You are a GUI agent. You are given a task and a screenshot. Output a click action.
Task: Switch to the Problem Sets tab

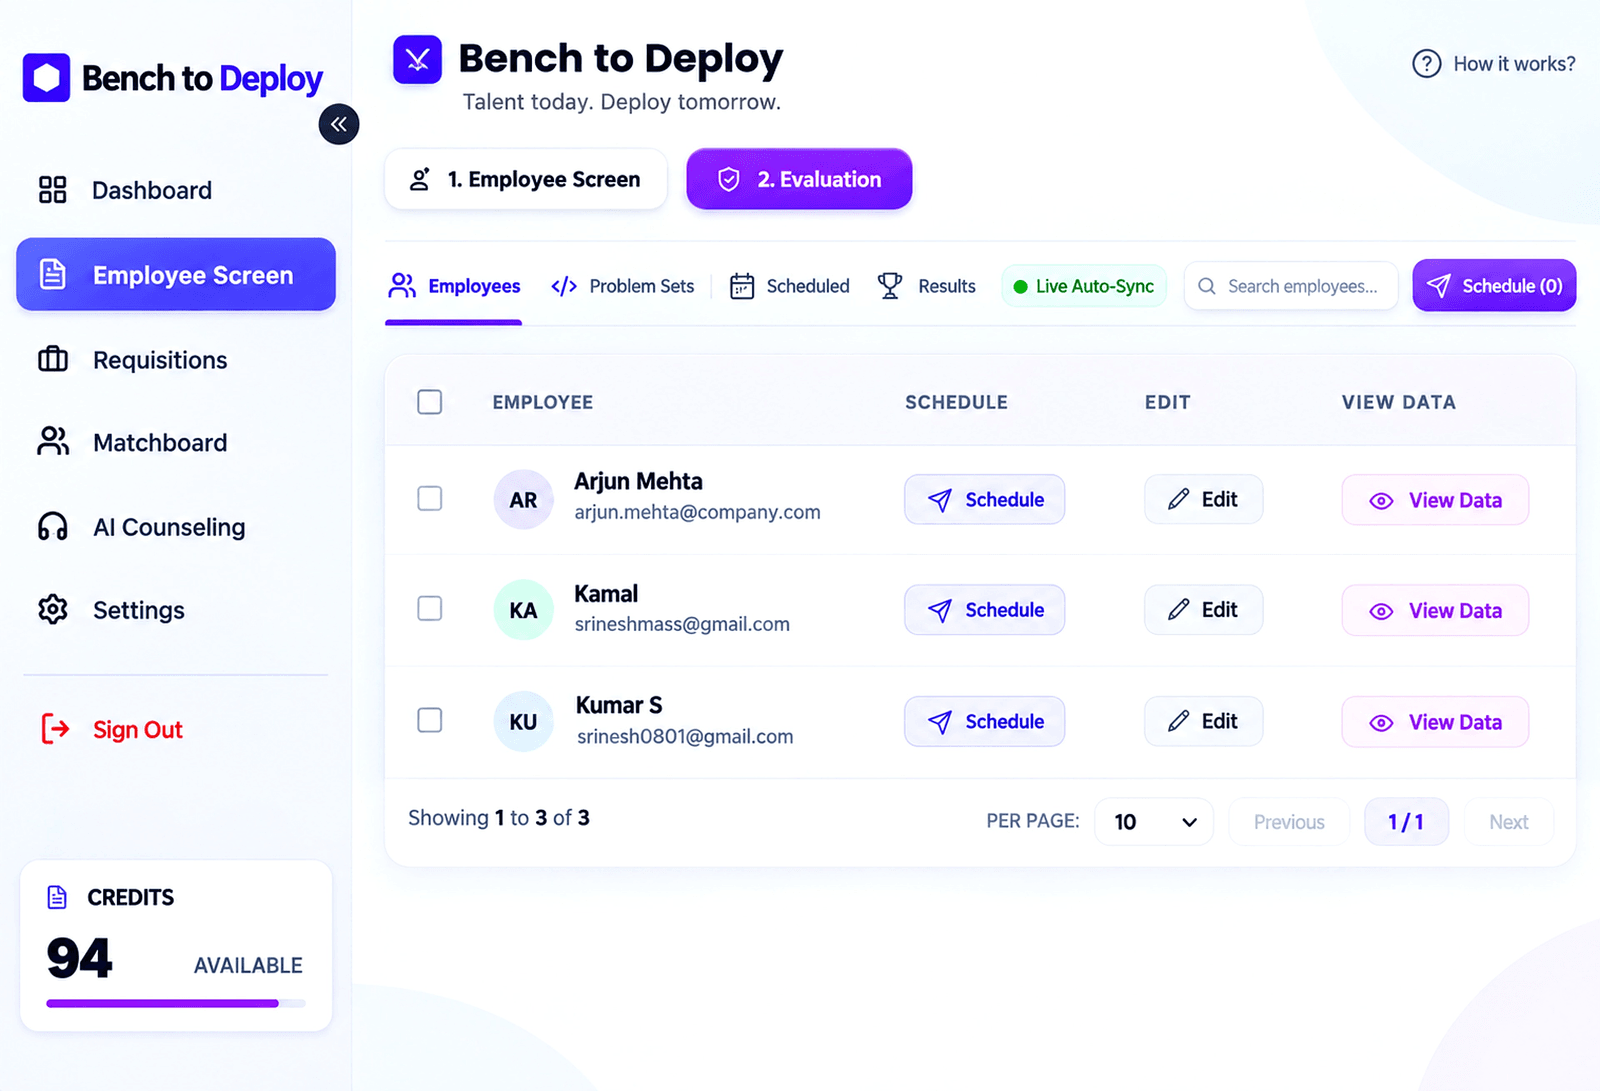tap(622, 286)
